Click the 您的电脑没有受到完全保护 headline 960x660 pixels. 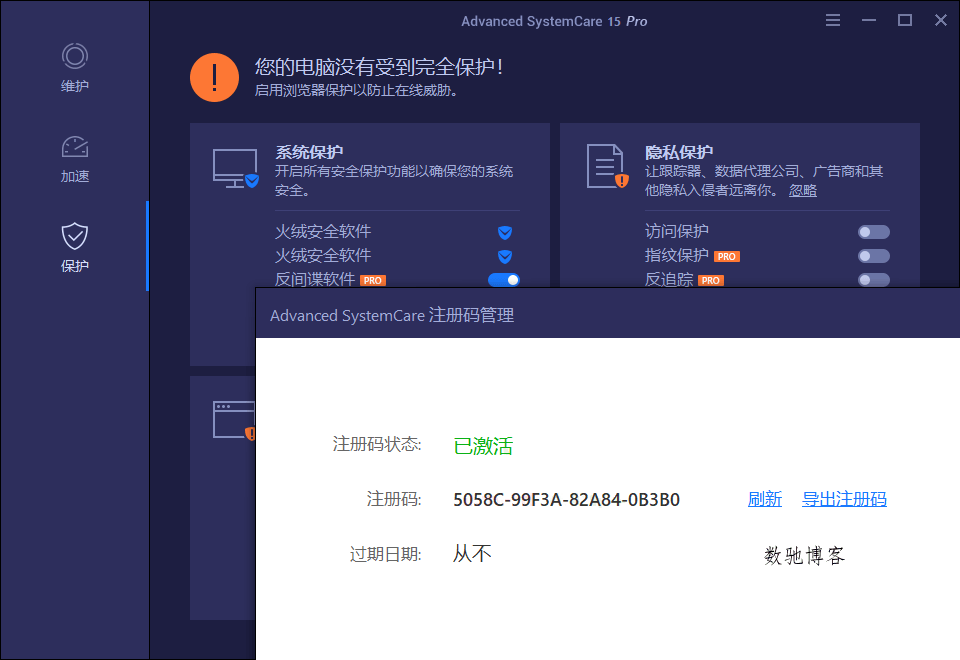[x=379, y=67]
